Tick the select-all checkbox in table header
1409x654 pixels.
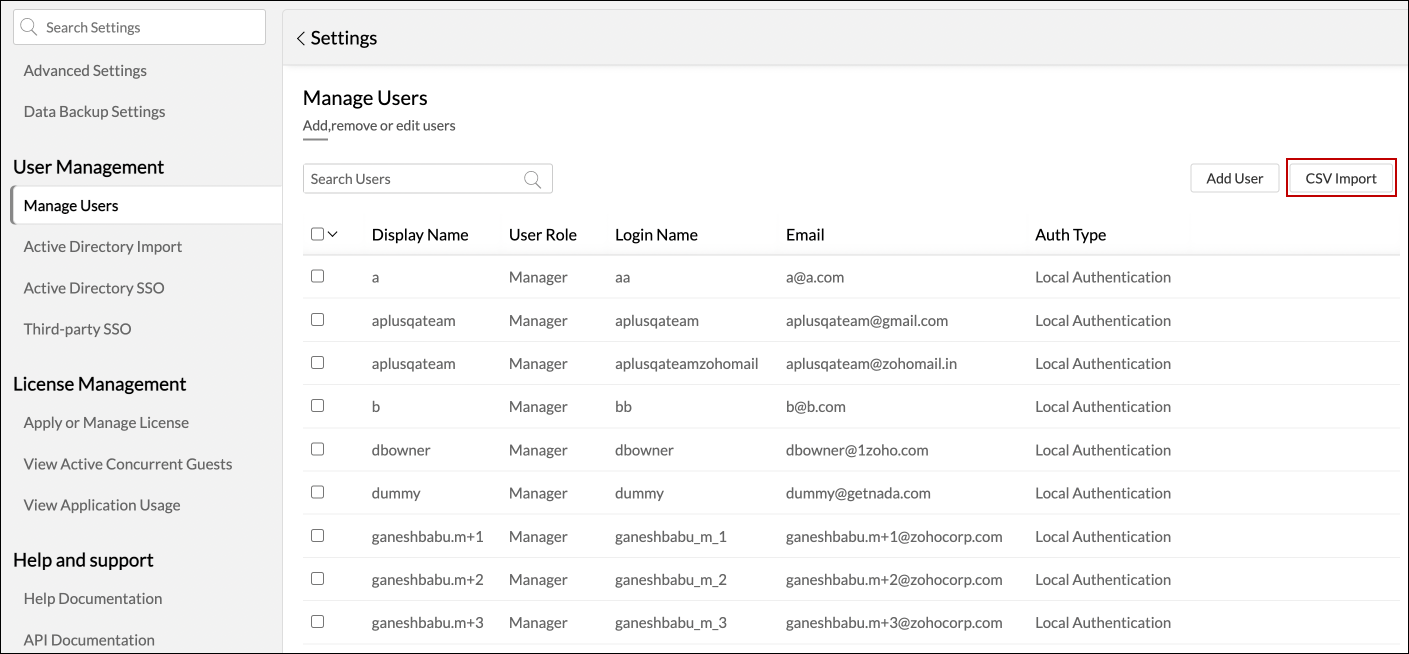(317, 234)
